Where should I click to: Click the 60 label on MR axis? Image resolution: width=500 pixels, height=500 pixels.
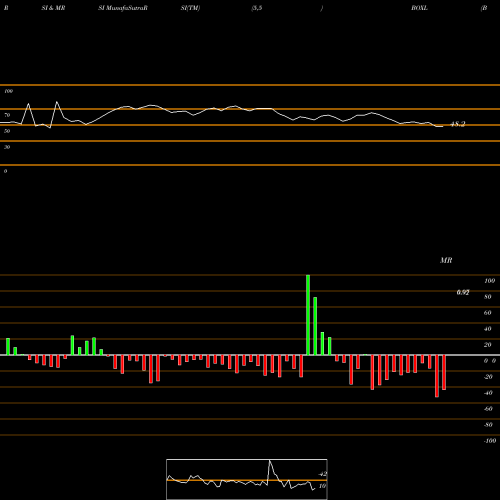coord(488,313)
